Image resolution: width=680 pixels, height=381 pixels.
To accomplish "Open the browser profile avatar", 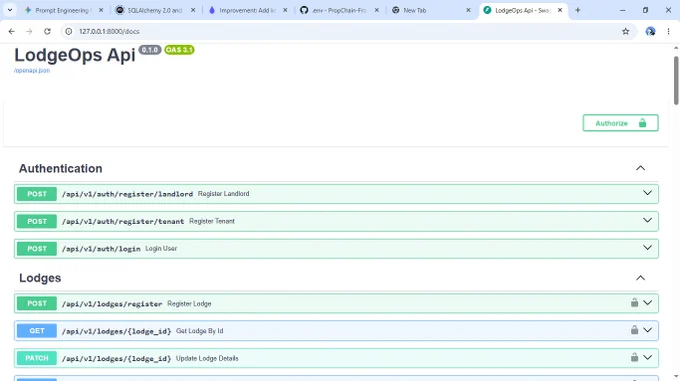I will pyautogui.click(x=650, y=31).
